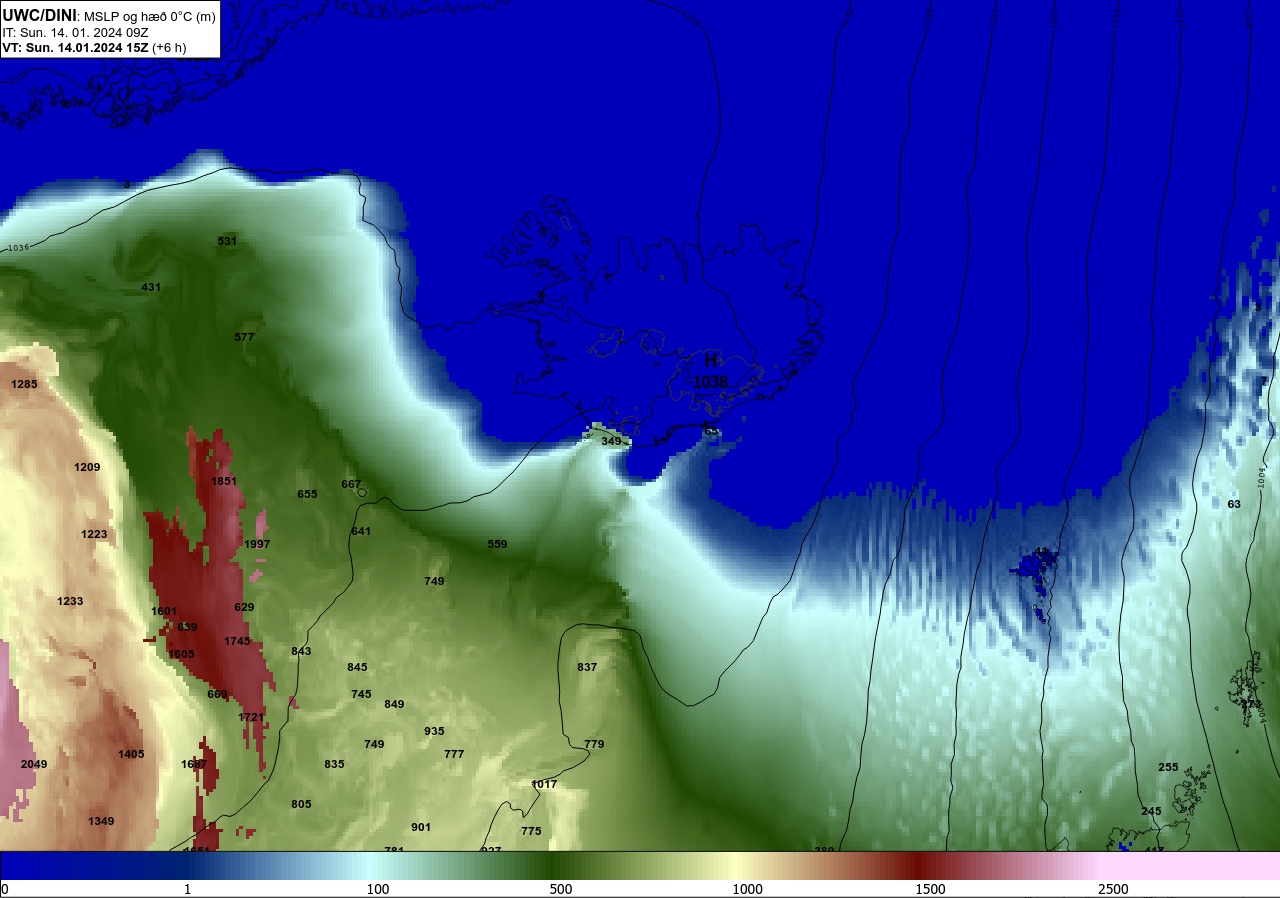1280x898 pixels.
Task: Click the 1851 value in the red area
Action: pos(224,481)
